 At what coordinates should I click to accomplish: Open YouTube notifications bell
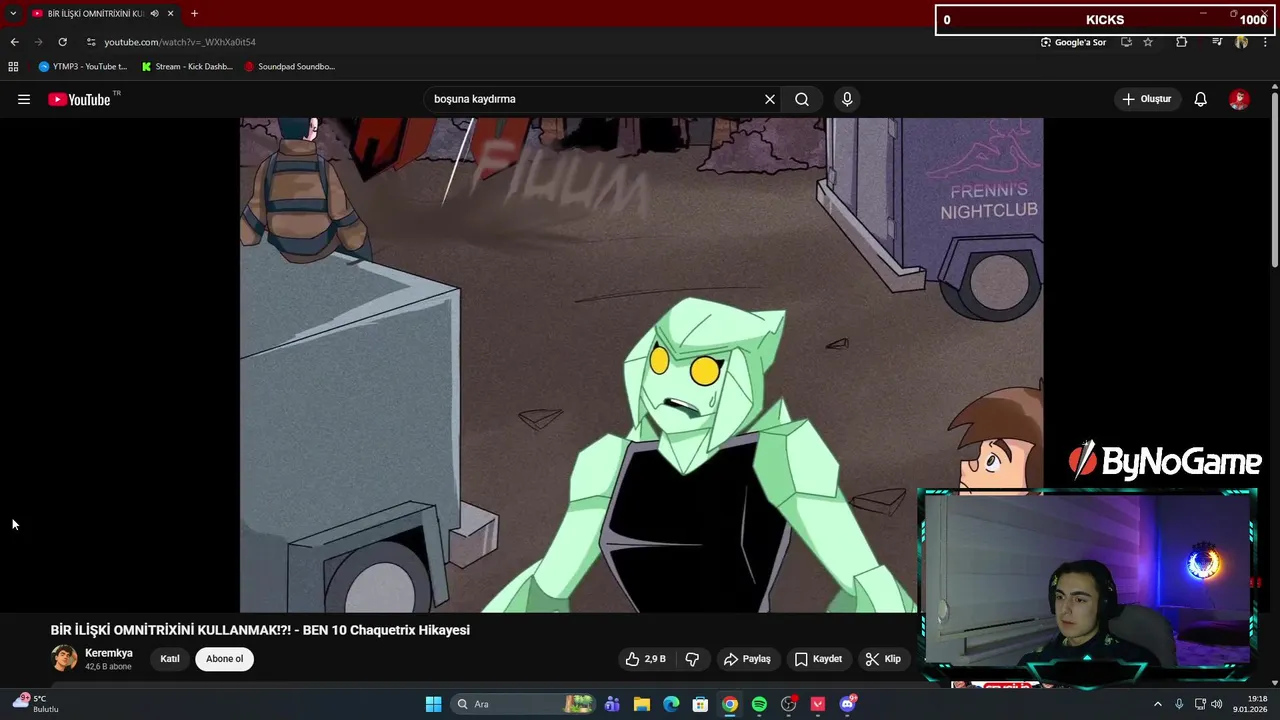1201,99
